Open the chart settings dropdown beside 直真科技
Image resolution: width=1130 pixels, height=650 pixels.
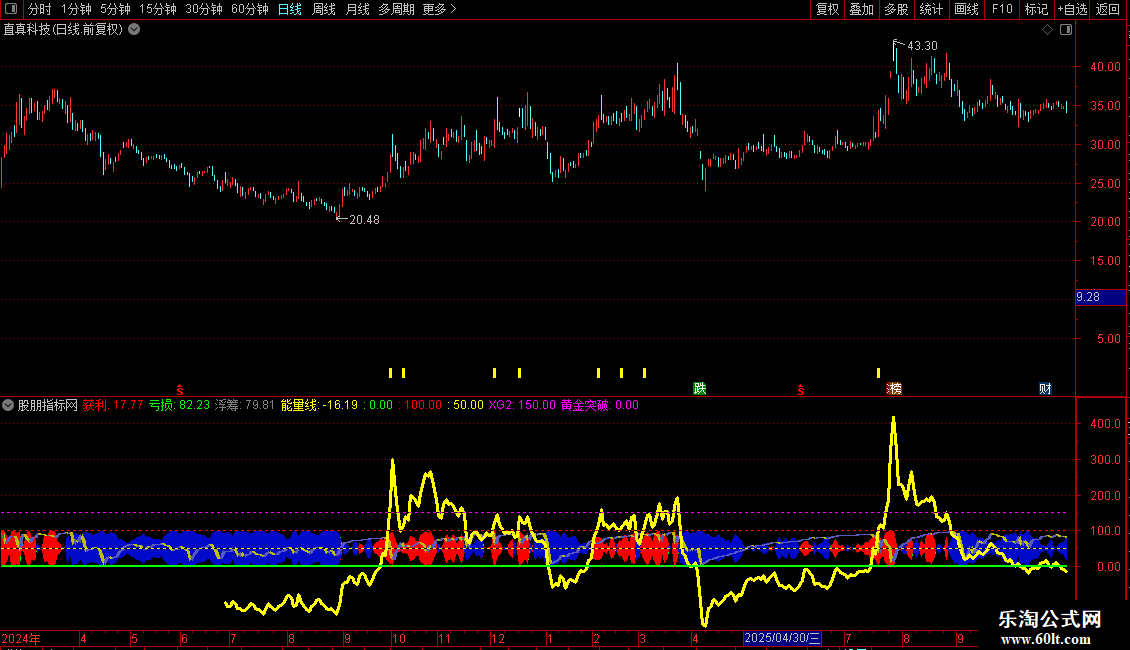click(x=134, y=30)
